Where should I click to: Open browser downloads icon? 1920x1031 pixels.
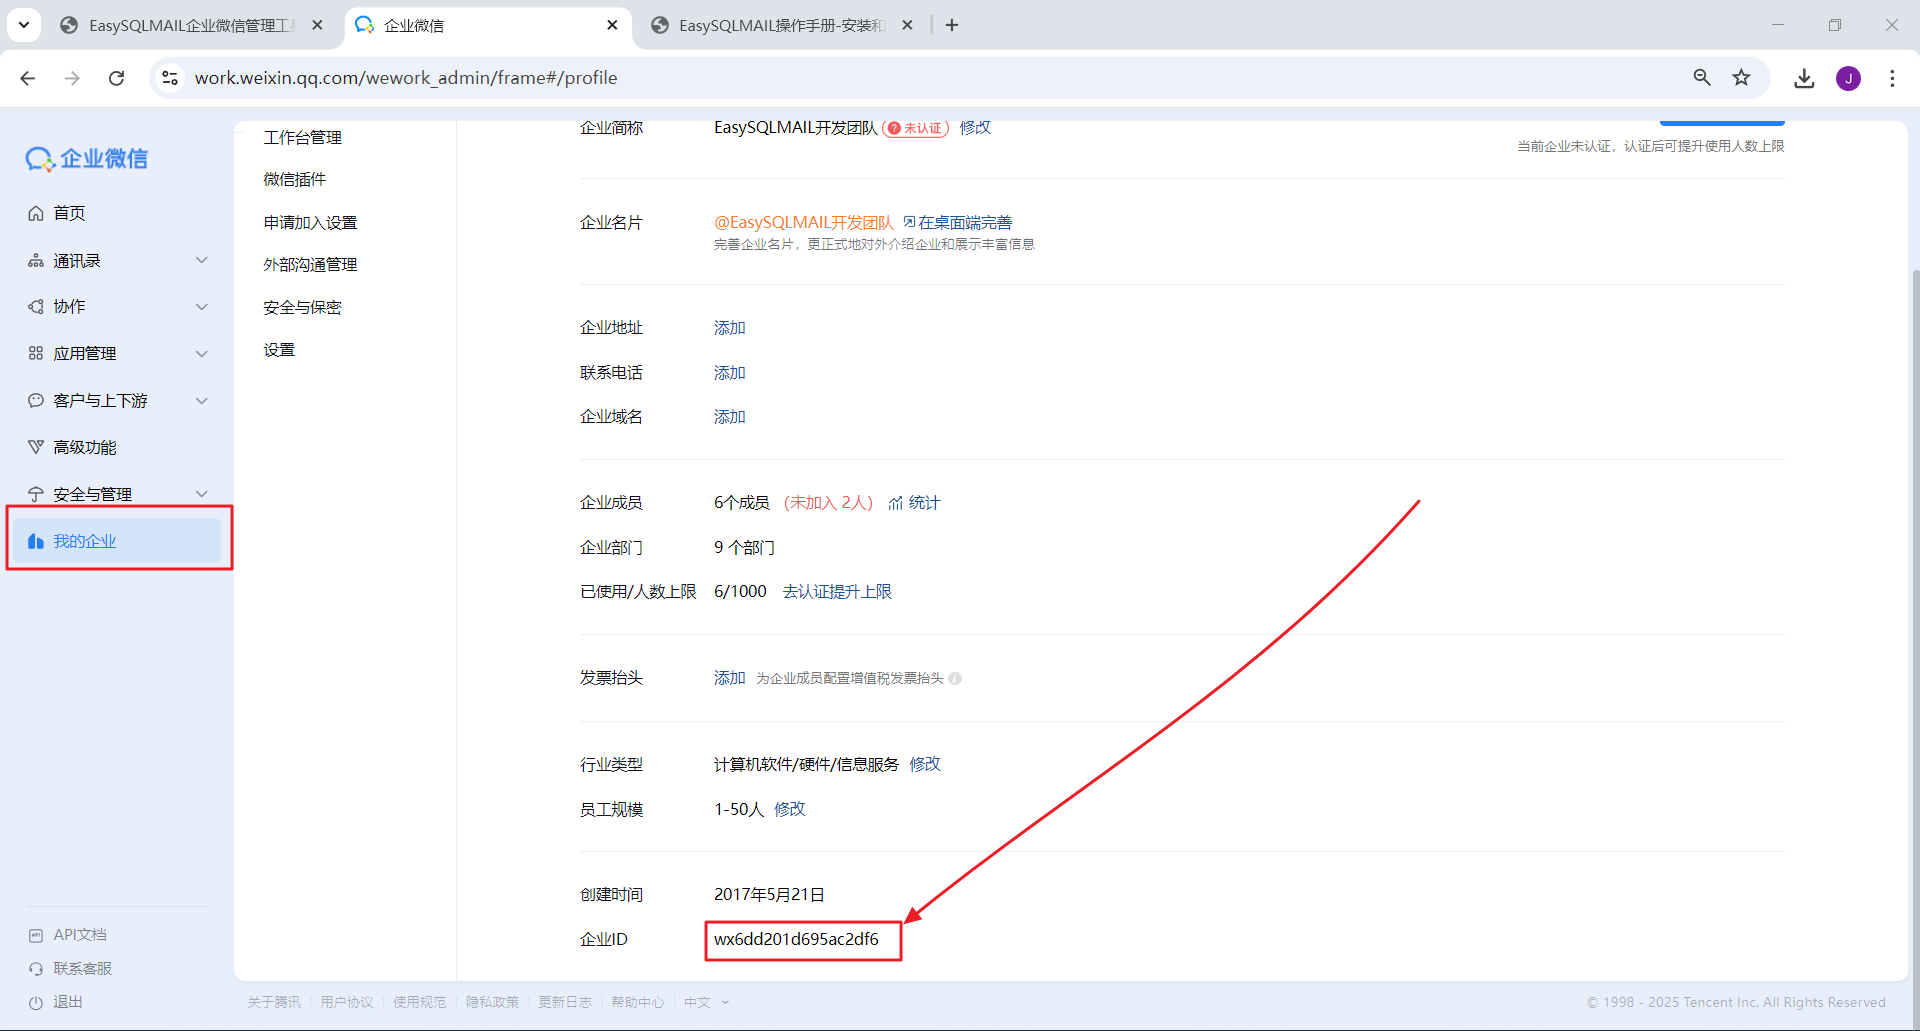1803,78
